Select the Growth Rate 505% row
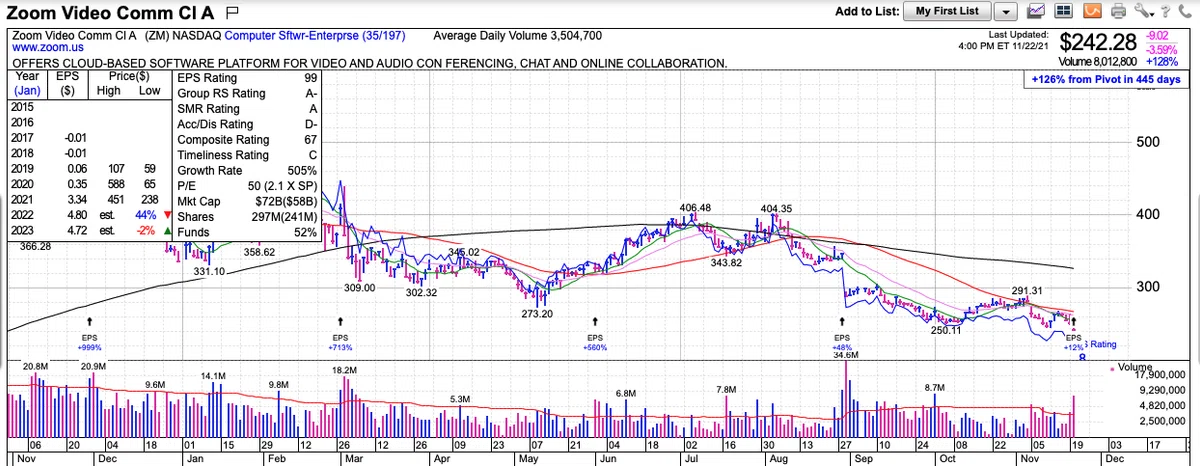Viewport: 1200px width, 466px height. [x=248, y=170]
